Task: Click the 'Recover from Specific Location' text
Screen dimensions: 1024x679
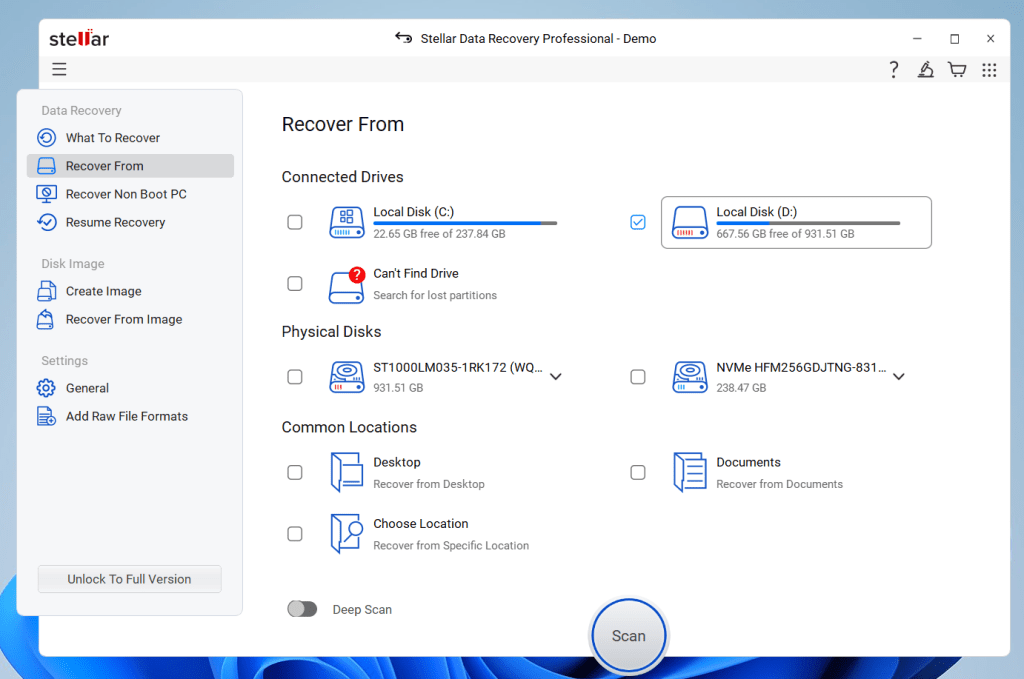Action: coord(451,545)
